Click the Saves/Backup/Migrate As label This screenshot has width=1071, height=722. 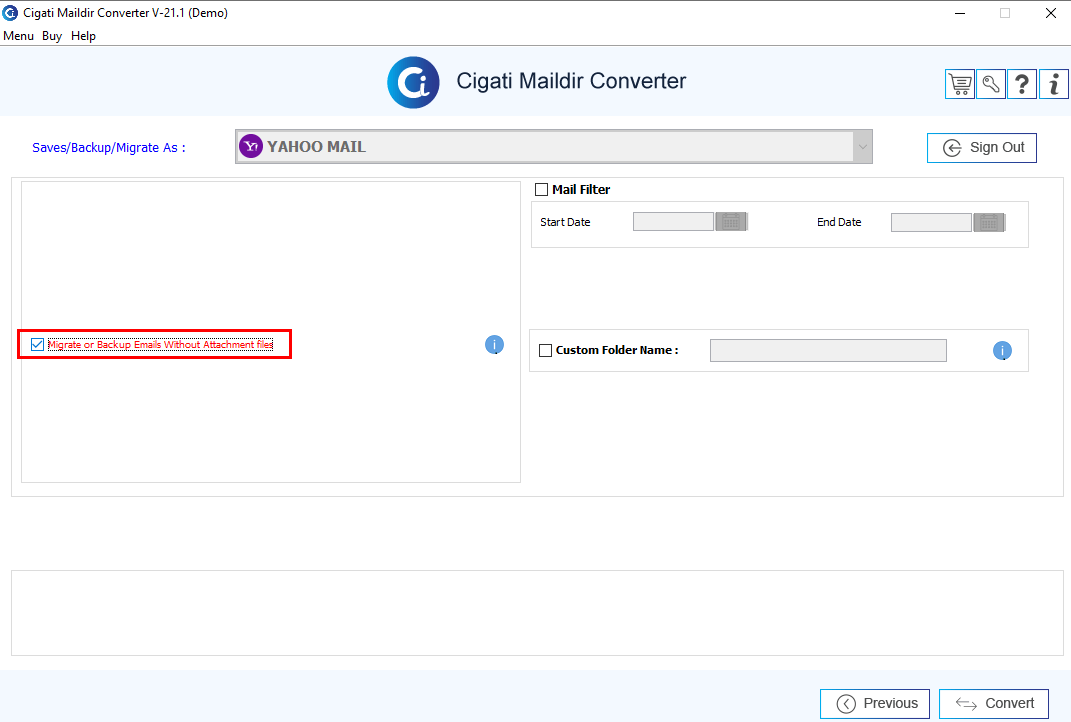109,148
